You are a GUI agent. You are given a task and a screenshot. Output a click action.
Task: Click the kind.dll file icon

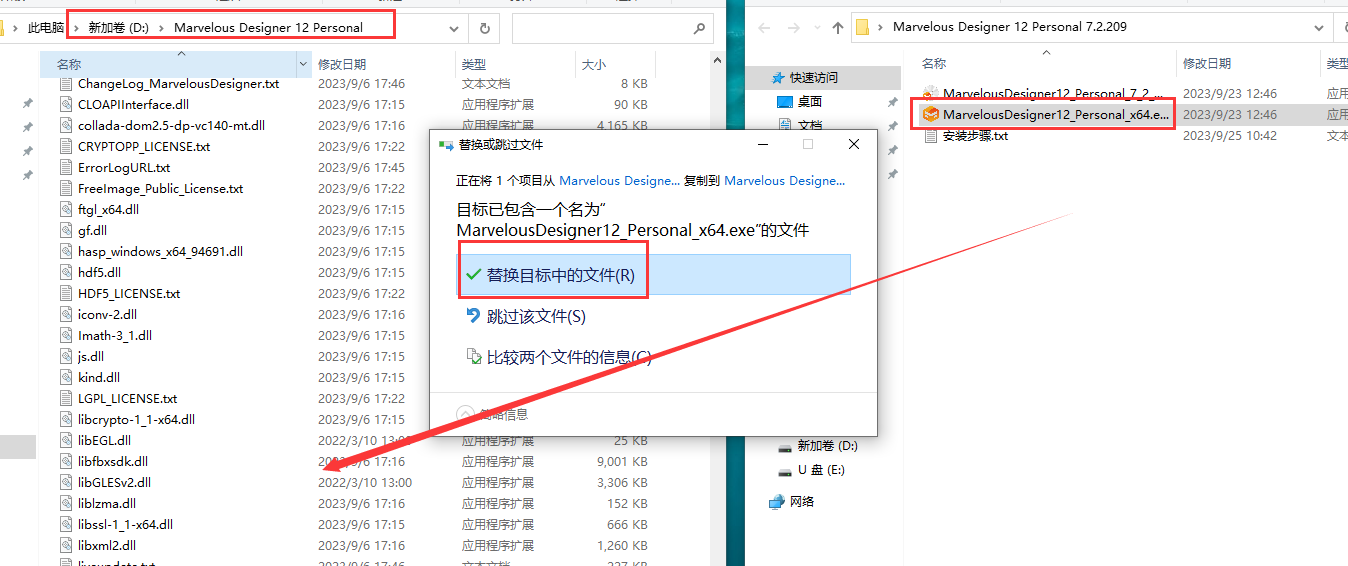[67, 378]
